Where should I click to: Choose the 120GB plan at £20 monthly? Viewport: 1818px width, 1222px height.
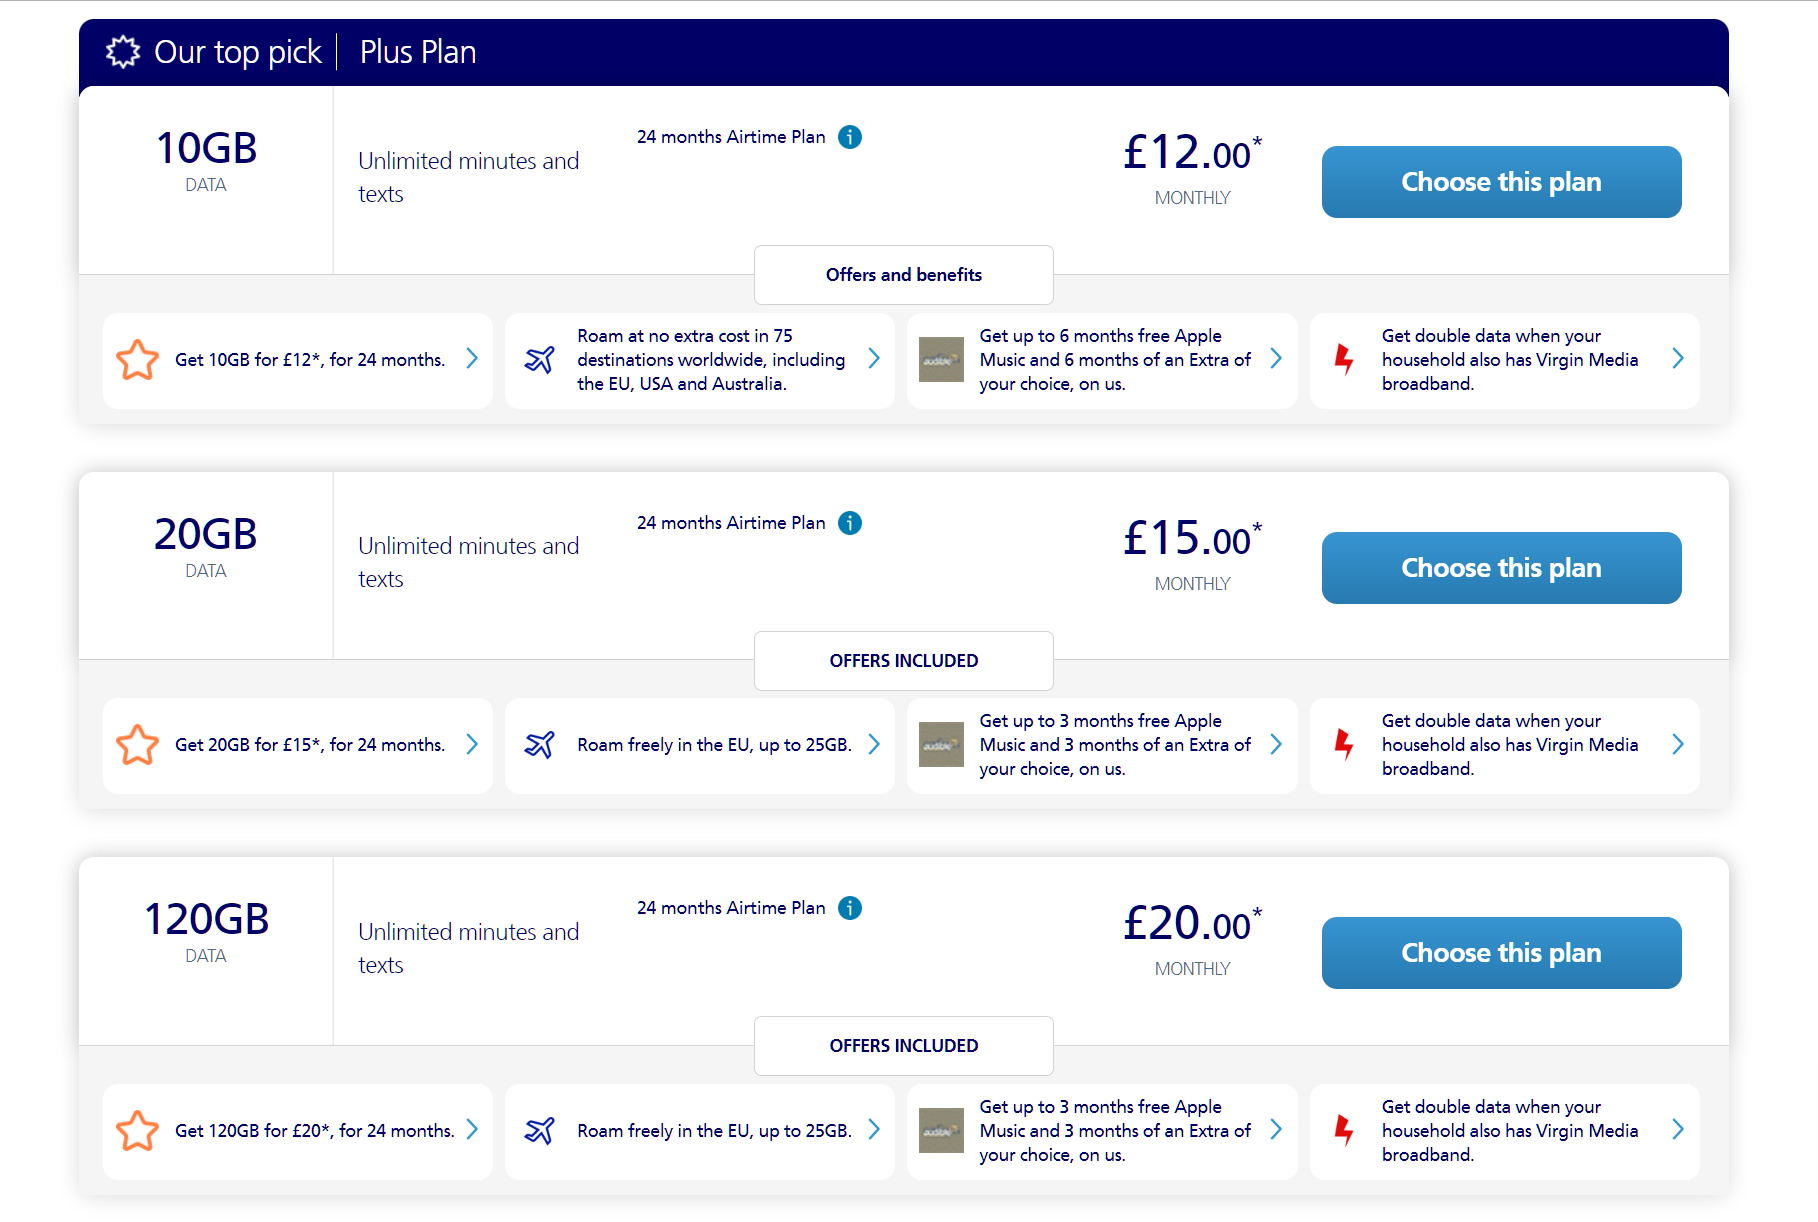1501,953
